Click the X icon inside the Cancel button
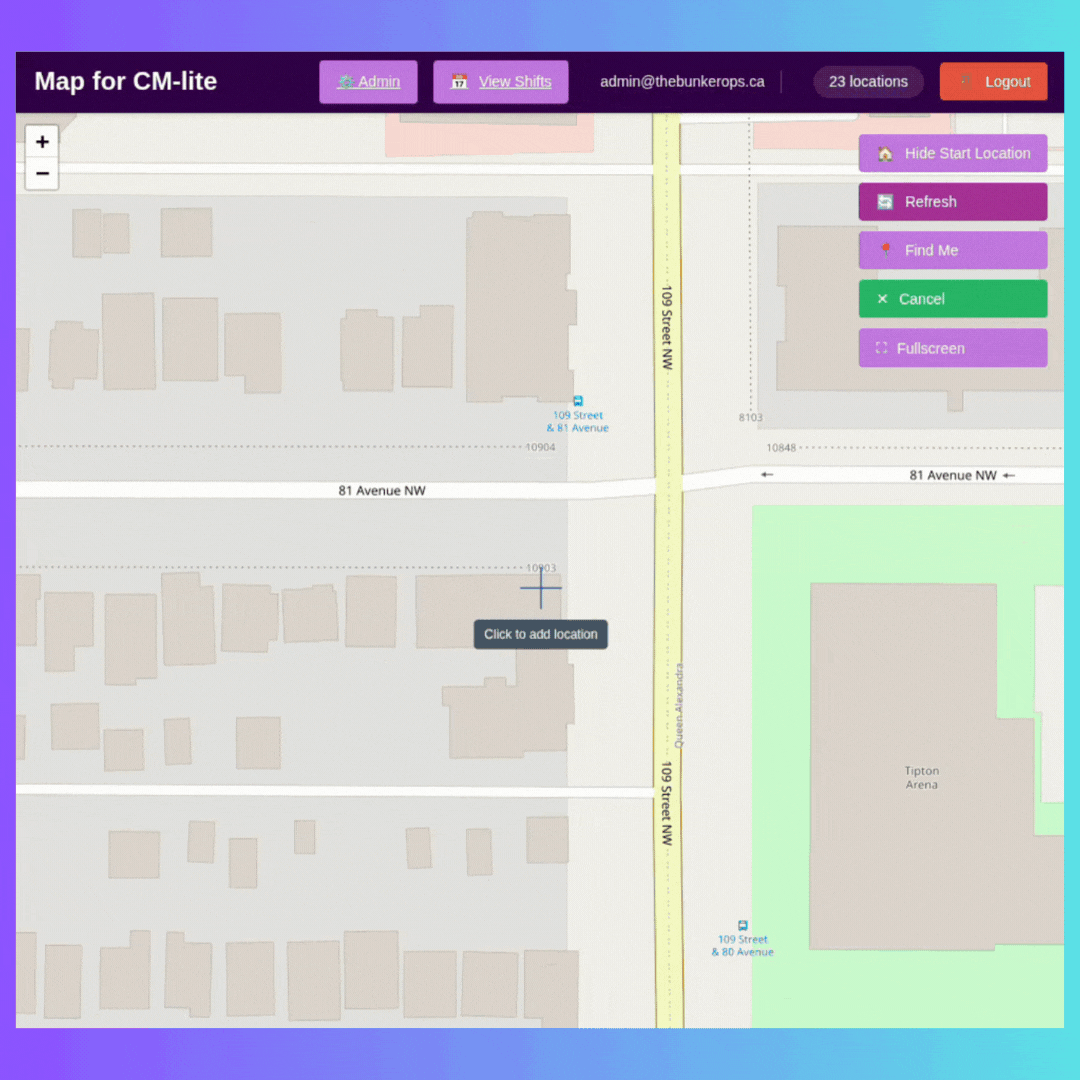Viewport: 1080px width, 1080px height. (x=882, y=298)
